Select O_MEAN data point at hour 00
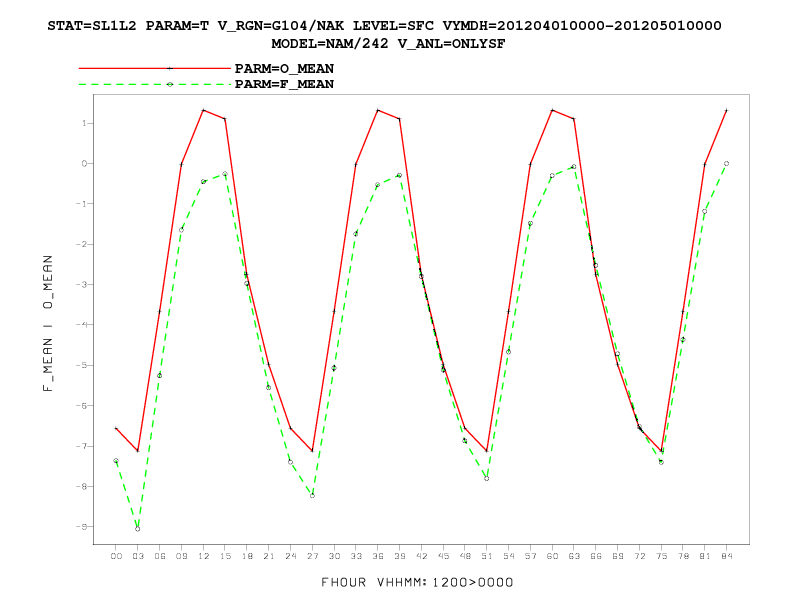 pyautogui.click(x=116, y=428)
